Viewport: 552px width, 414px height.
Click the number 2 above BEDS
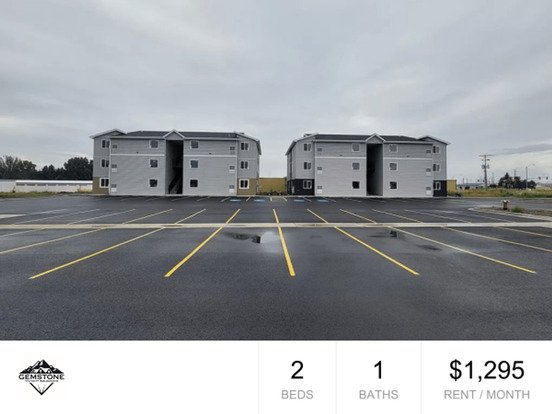pos(297,370)
